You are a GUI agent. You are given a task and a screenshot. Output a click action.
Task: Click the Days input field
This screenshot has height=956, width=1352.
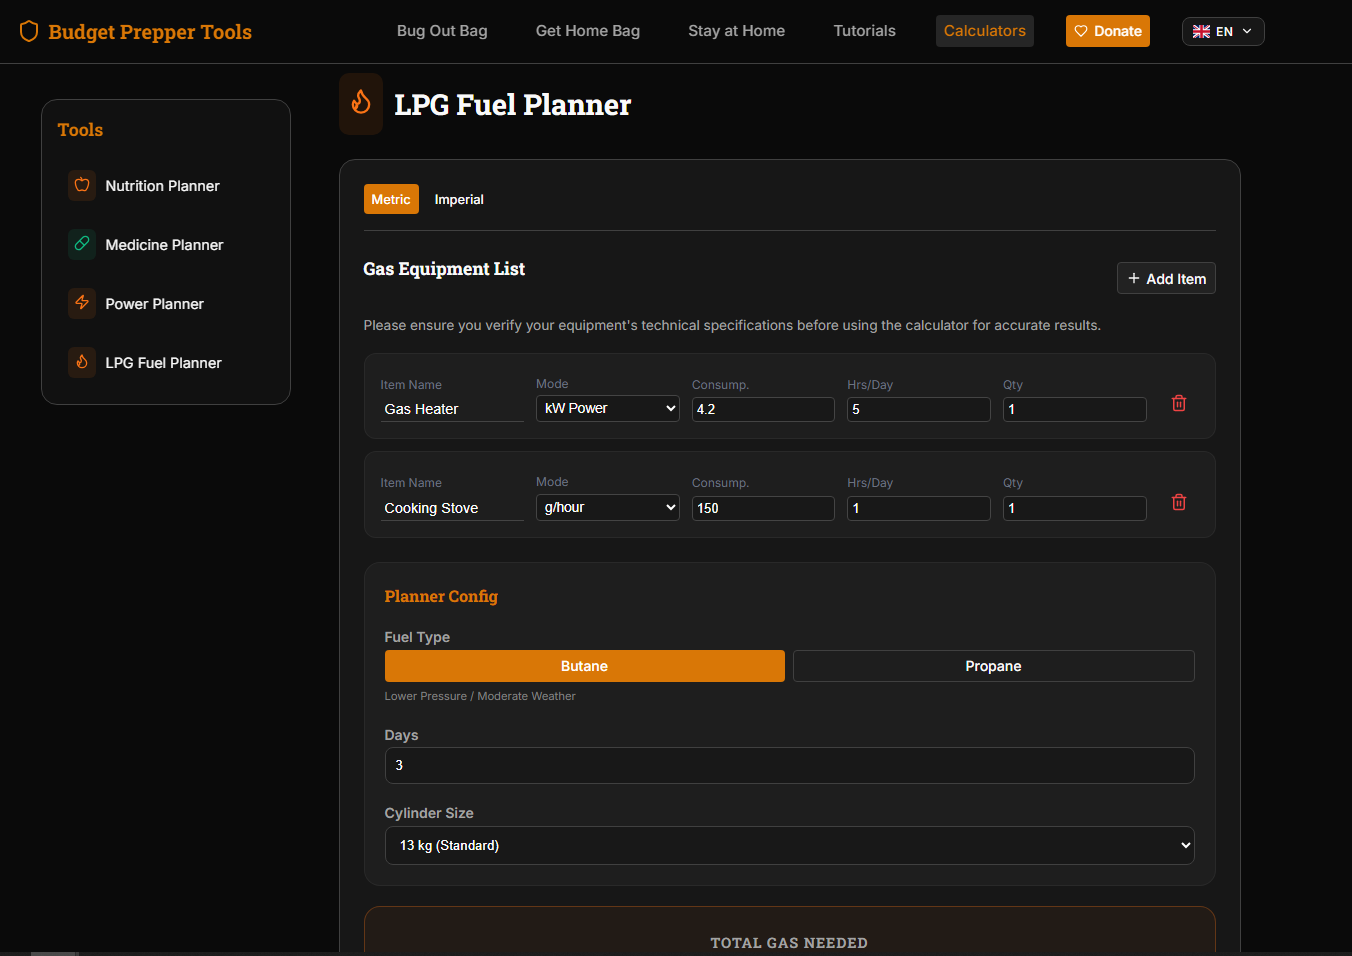(790, 765)
